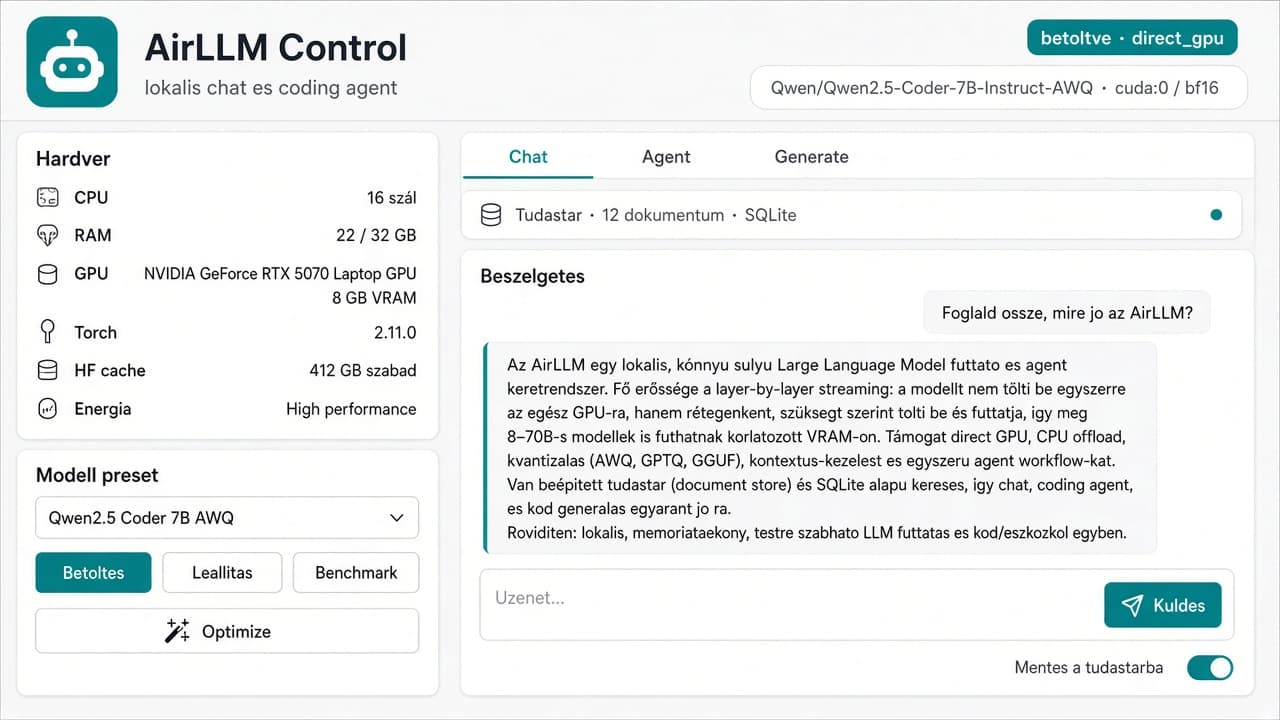Switch to the Agent tab
The width and height of the screenshot is (1280, 720).
tap(666, 157)
